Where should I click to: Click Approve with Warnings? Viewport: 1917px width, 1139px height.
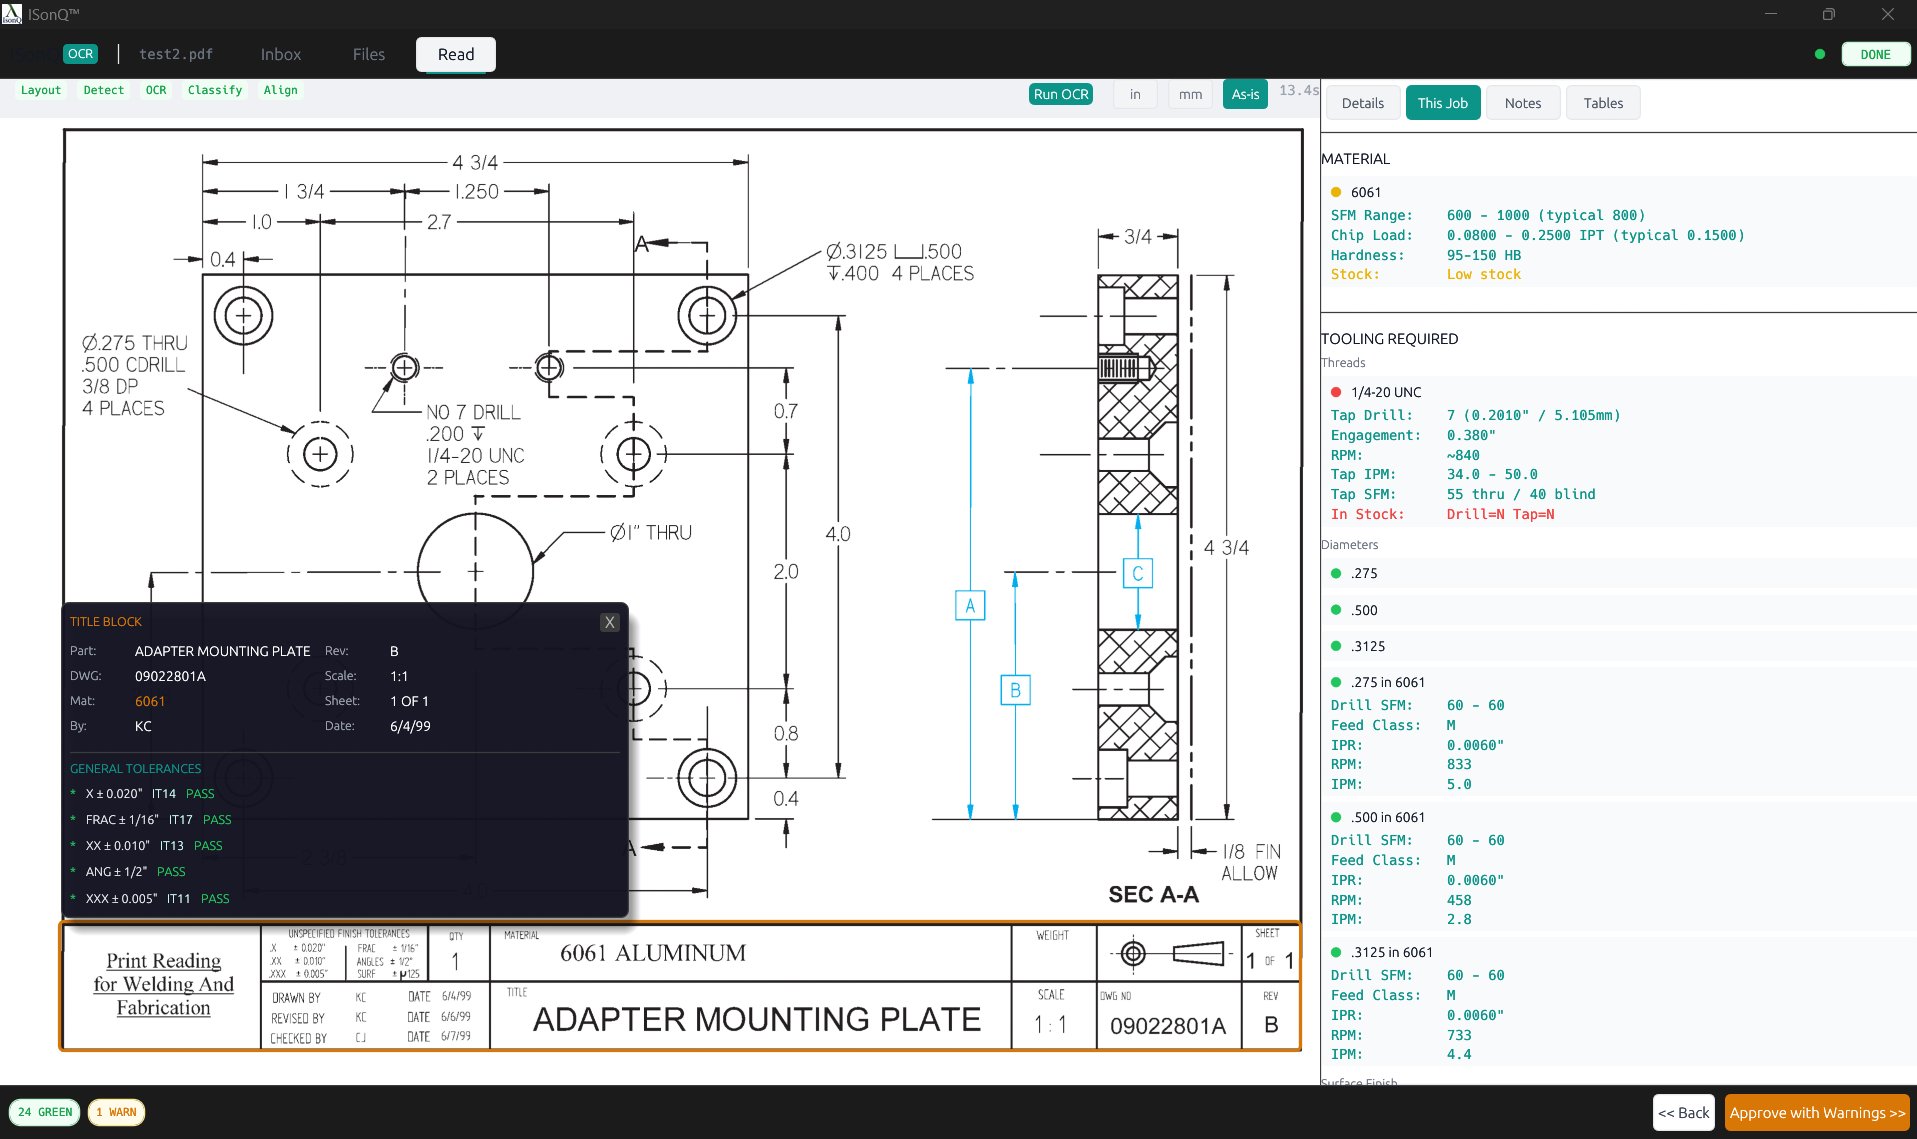(x=1816, y=1112)
